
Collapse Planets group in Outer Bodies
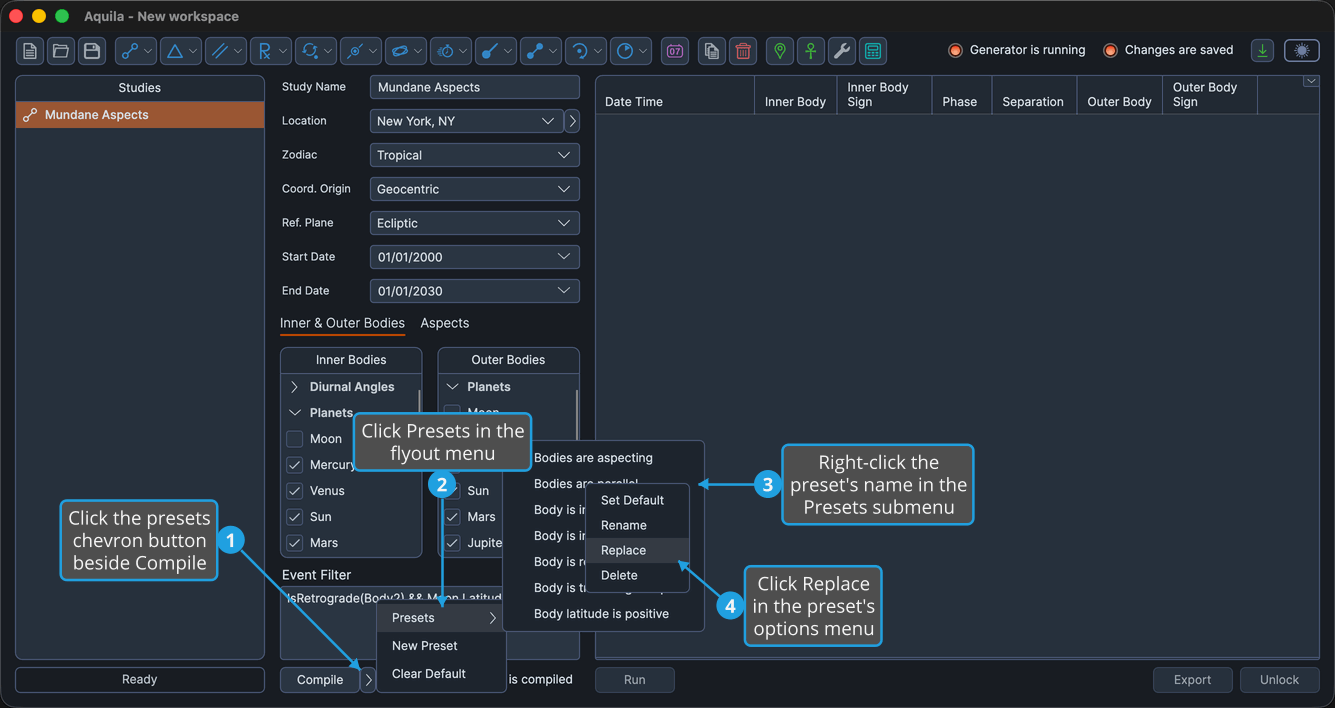coord(452,387)
